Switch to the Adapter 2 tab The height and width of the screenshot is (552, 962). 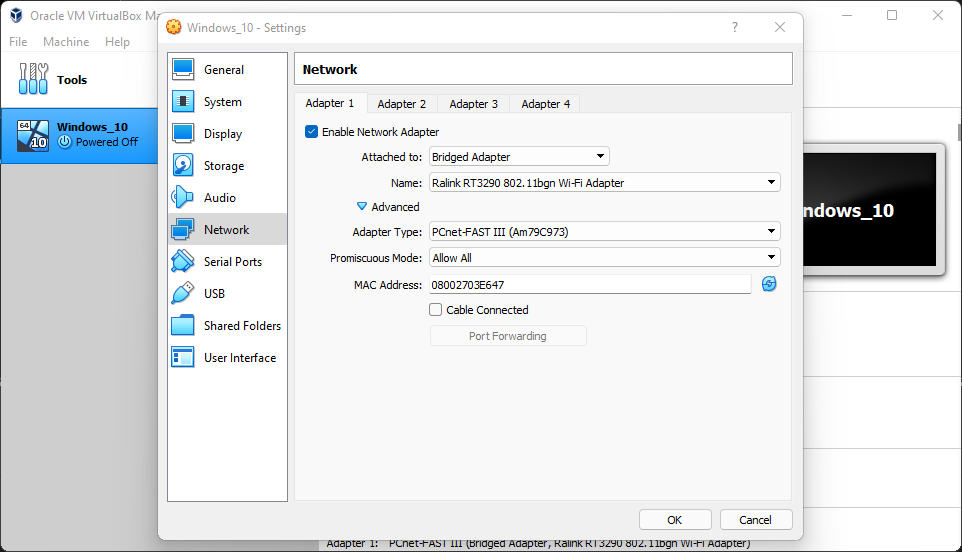(x=402, y=104)
